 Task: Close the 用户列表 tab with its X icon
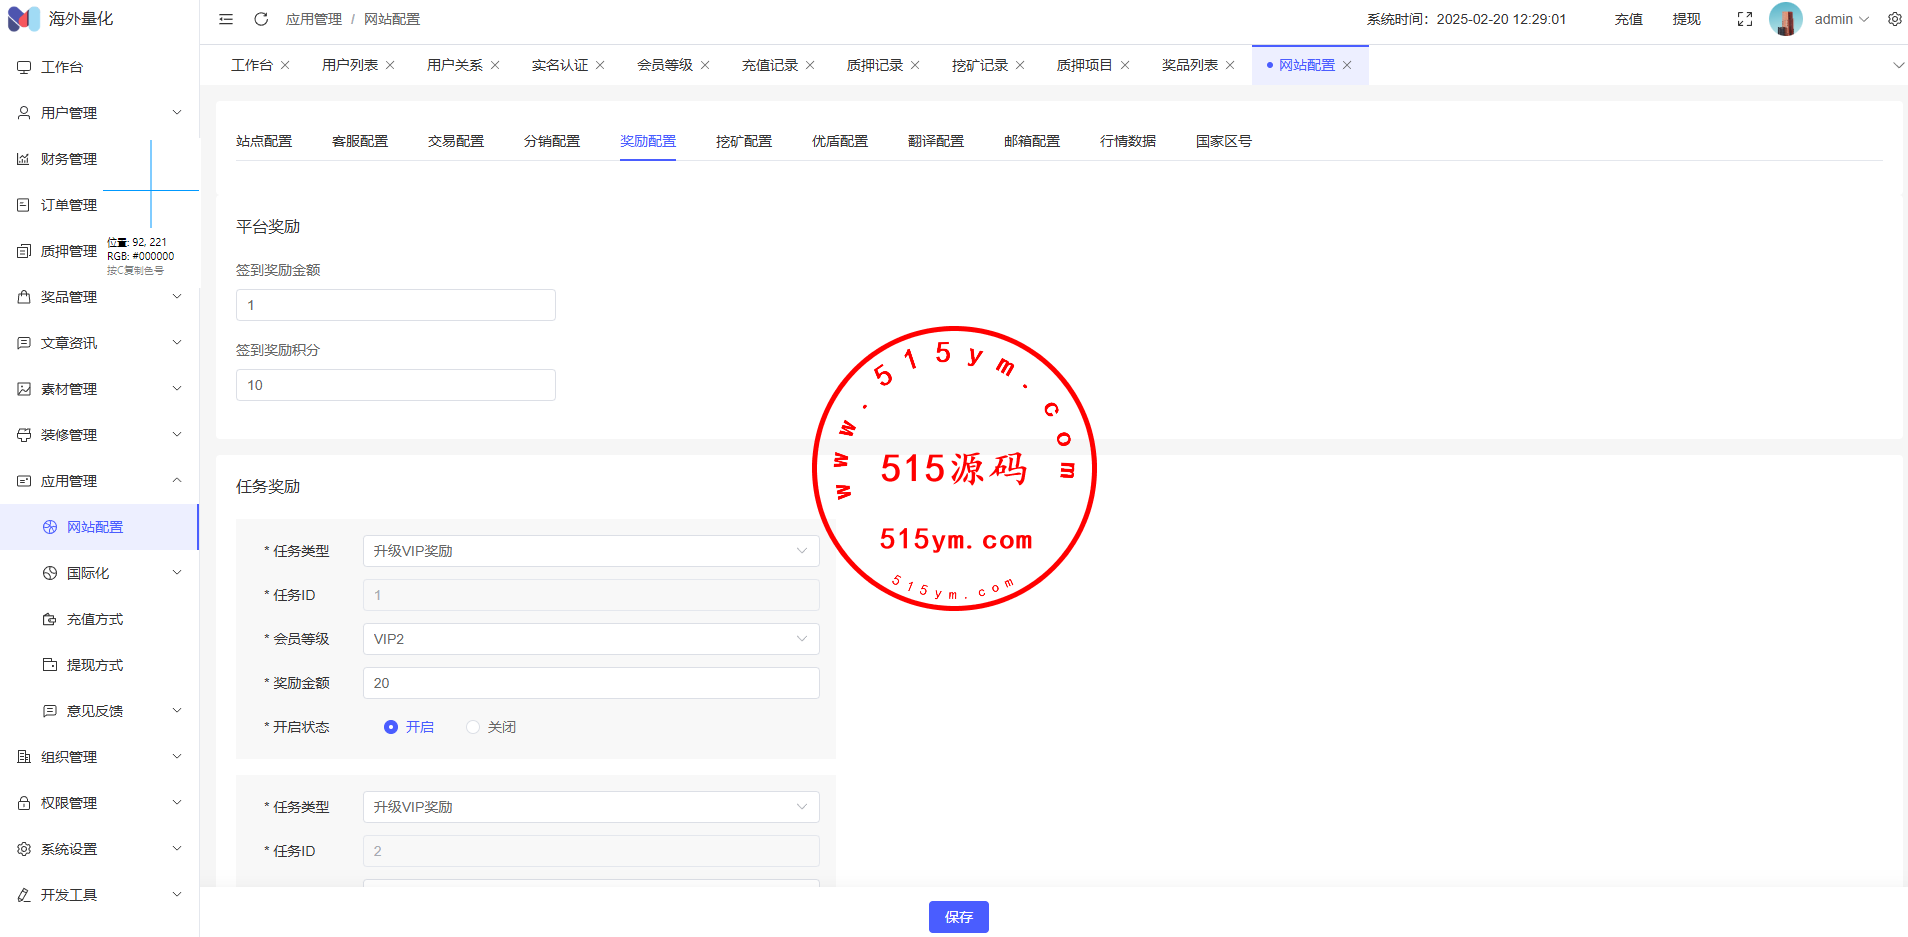[x=390, y=65]
